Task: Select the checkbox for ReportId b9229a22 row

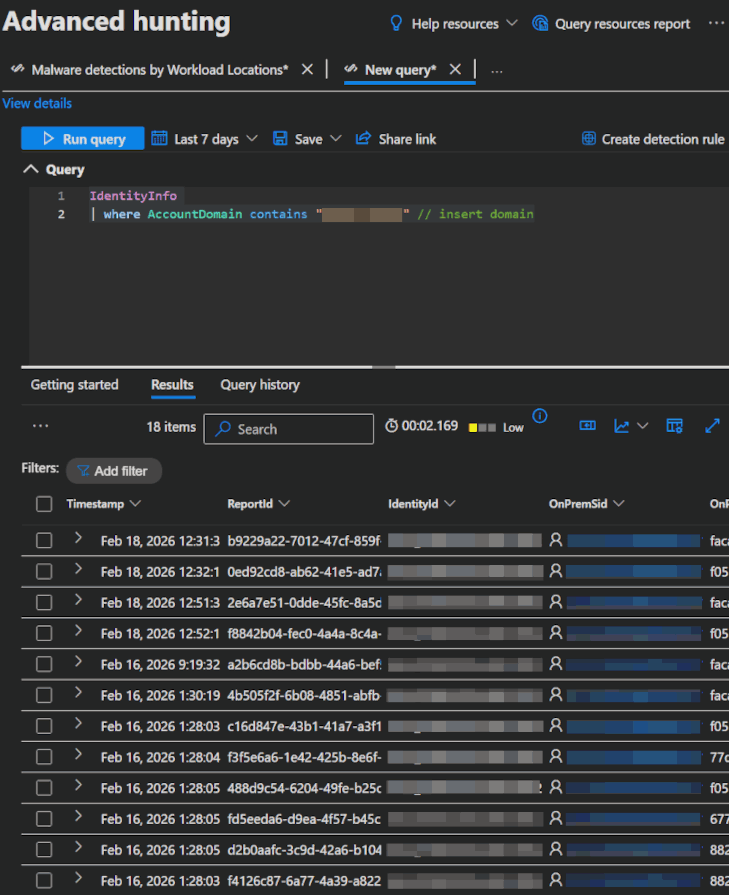Action: pos(44,541)
